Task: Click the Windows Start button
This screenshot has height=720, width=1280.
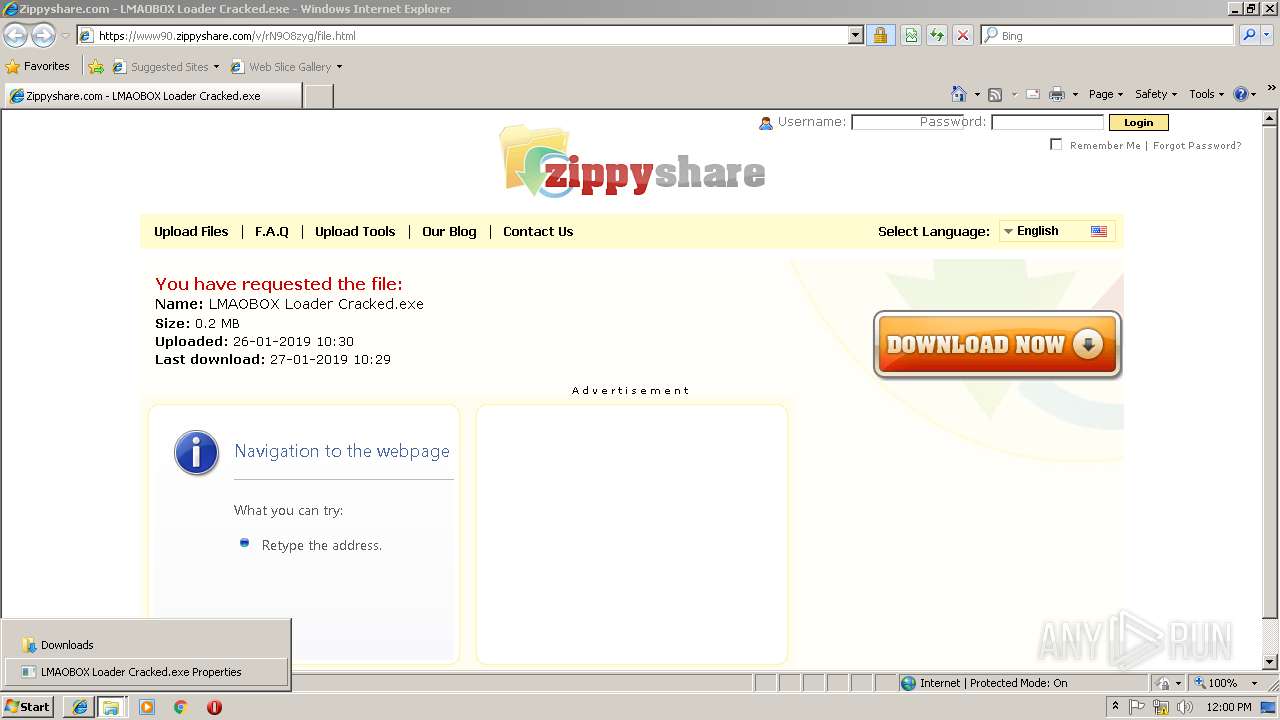Action: pos(29,707)
